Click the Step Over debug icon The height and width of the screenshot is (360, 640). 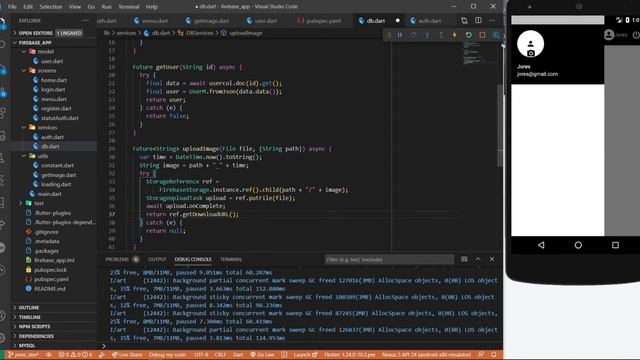413,35
